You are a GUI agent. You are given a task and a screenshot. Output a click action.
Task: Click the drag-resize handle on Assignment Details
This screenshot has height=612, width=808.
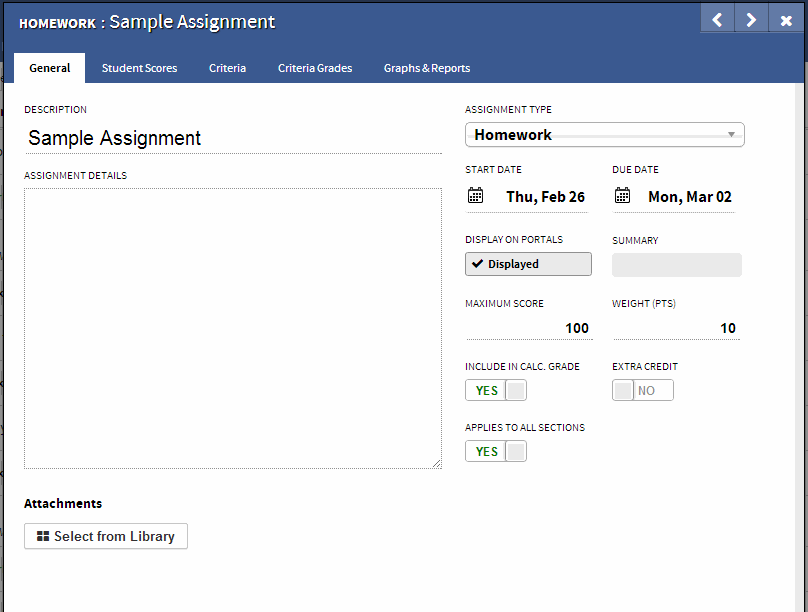click(437, 461)
